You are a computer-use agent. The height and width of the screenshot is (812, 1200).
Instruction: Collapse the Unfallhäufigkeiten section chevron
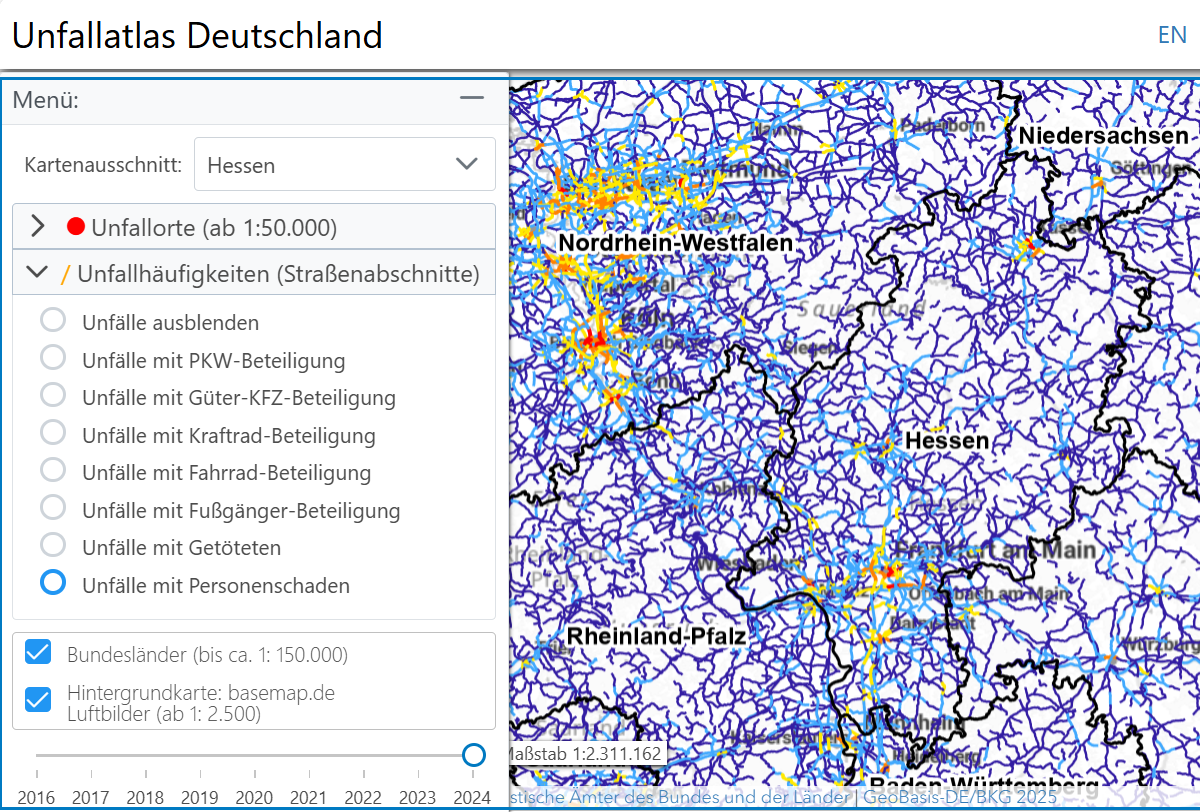click(x=38, y=272)
